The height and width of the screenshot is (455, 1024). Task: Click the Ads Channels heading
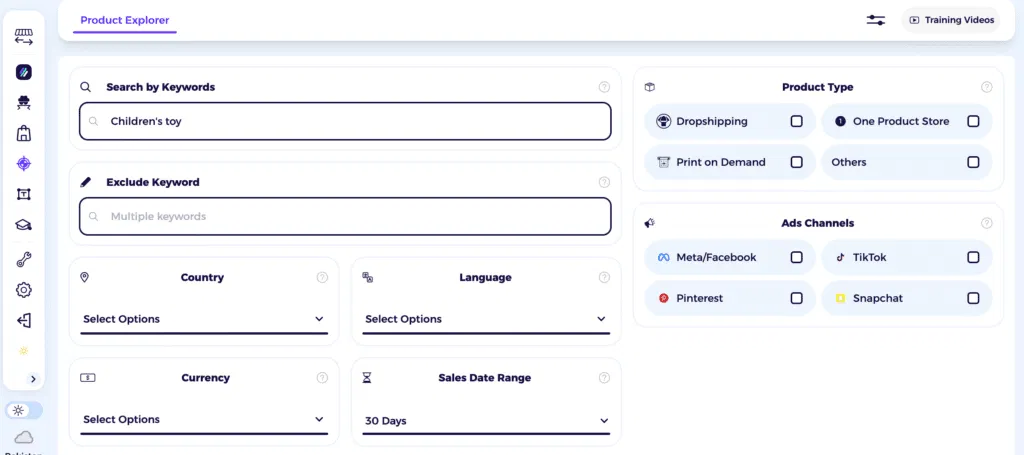point(817,223)
